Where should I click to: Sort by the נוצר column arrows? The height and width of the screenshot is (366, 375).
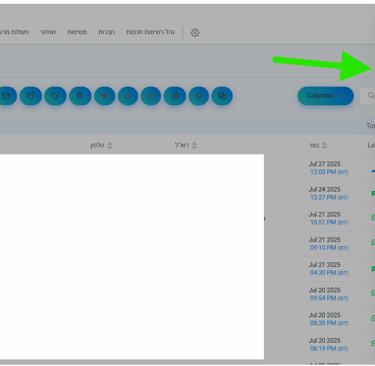point(324,145)
